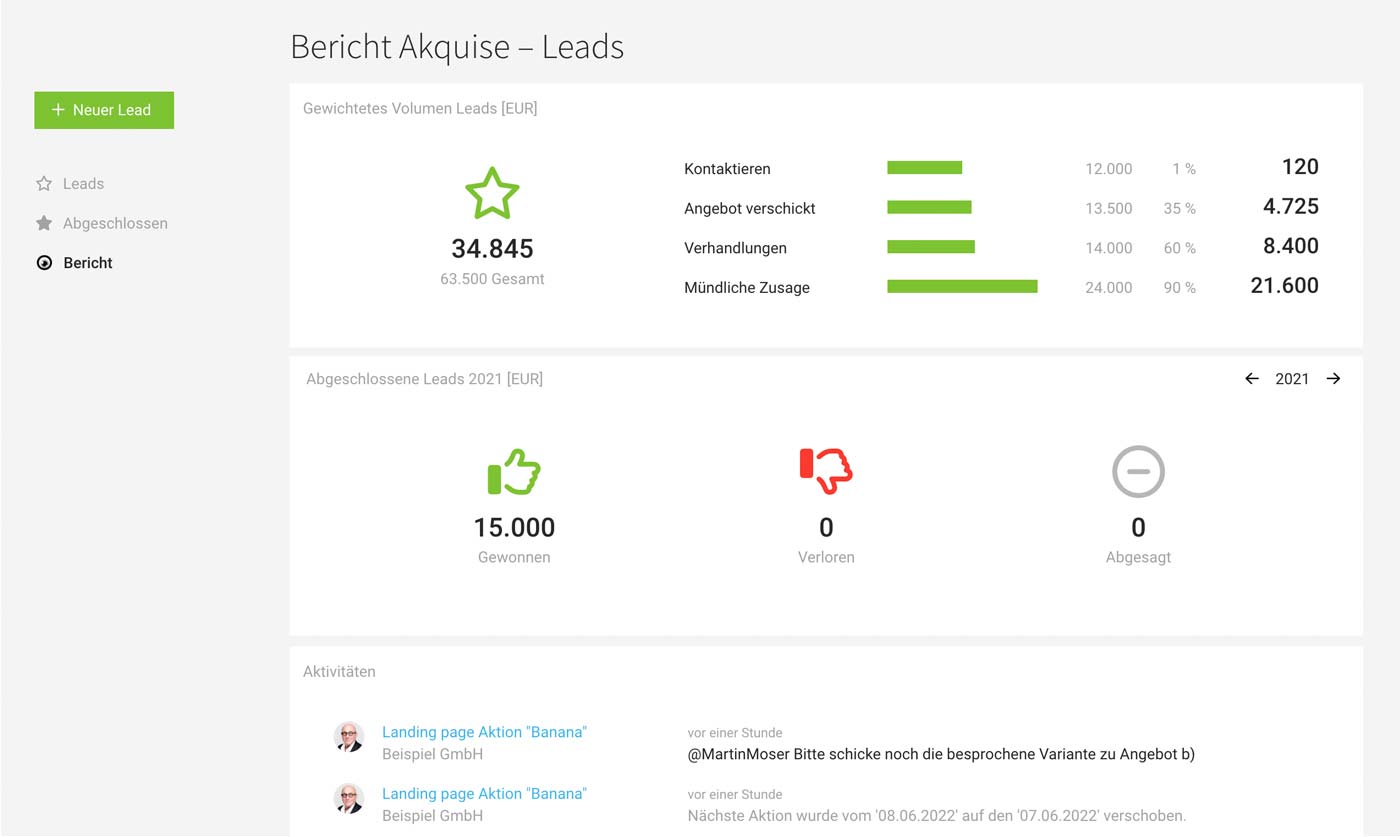Click the Neuer Lead button
Screen dimensions: 1400x837
coord(104,110)
